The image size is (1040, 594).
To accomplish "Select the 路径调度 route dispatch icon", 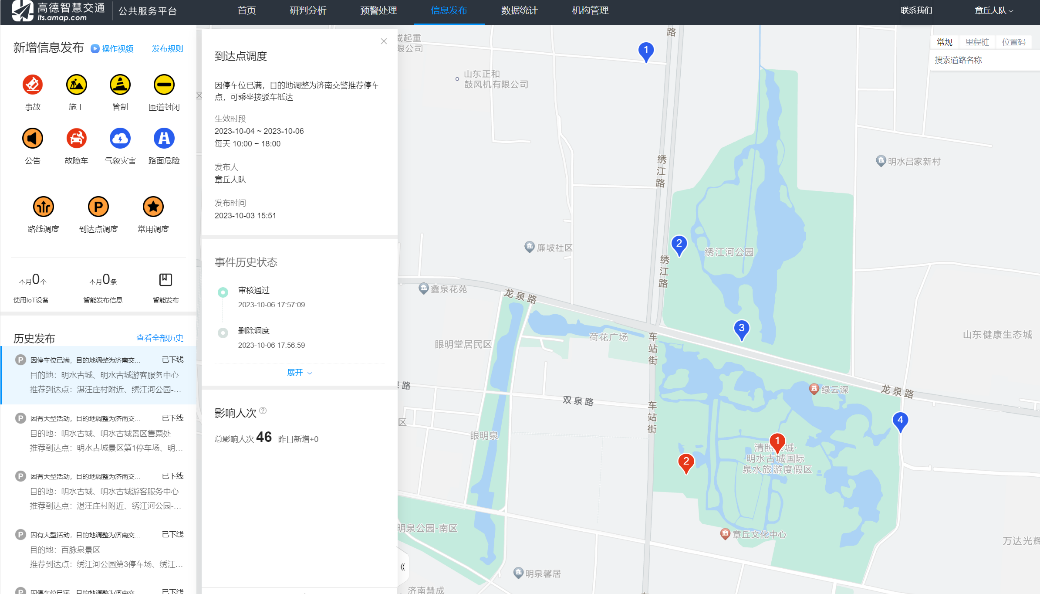I will [x=43, y=207].
